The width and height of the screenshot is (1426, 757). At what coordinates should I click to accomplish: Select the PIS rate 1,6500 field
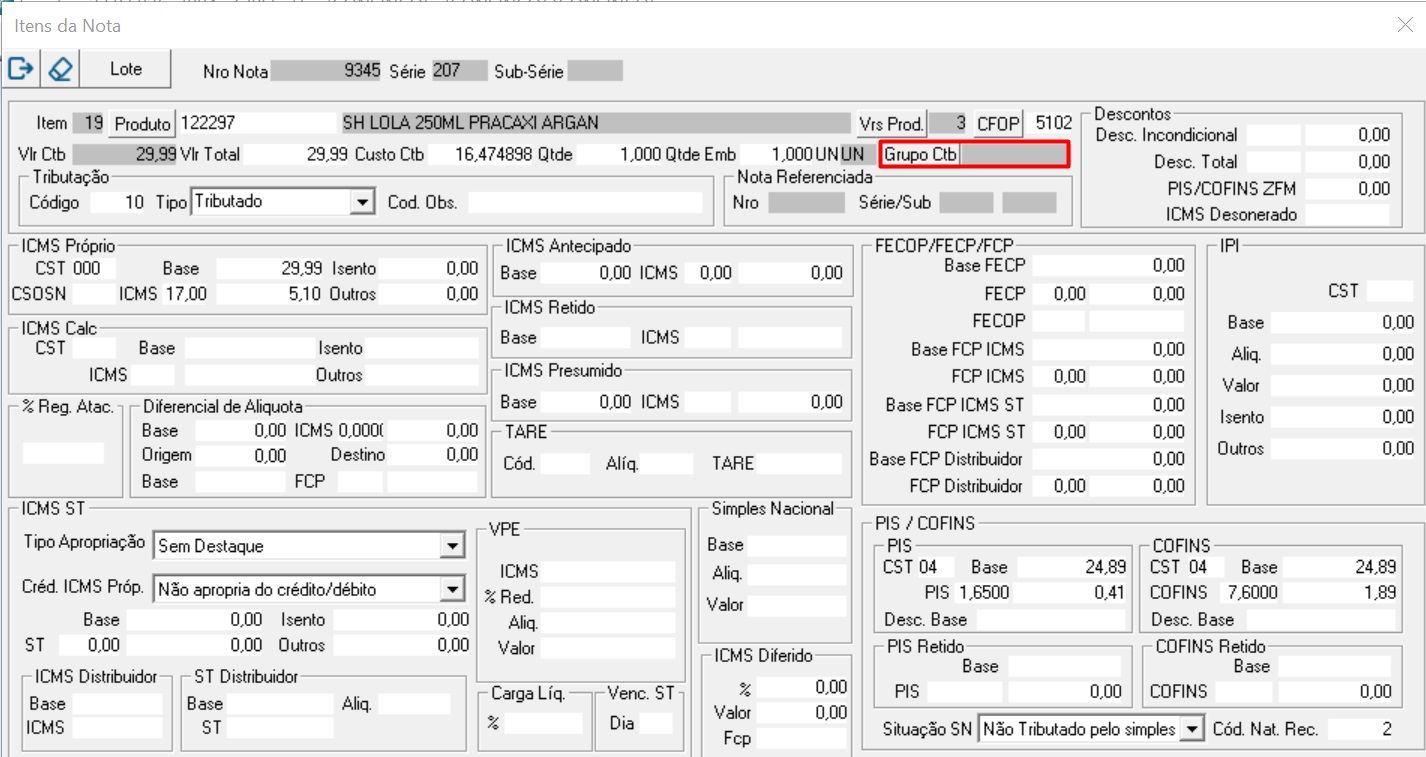pos(982,593)
